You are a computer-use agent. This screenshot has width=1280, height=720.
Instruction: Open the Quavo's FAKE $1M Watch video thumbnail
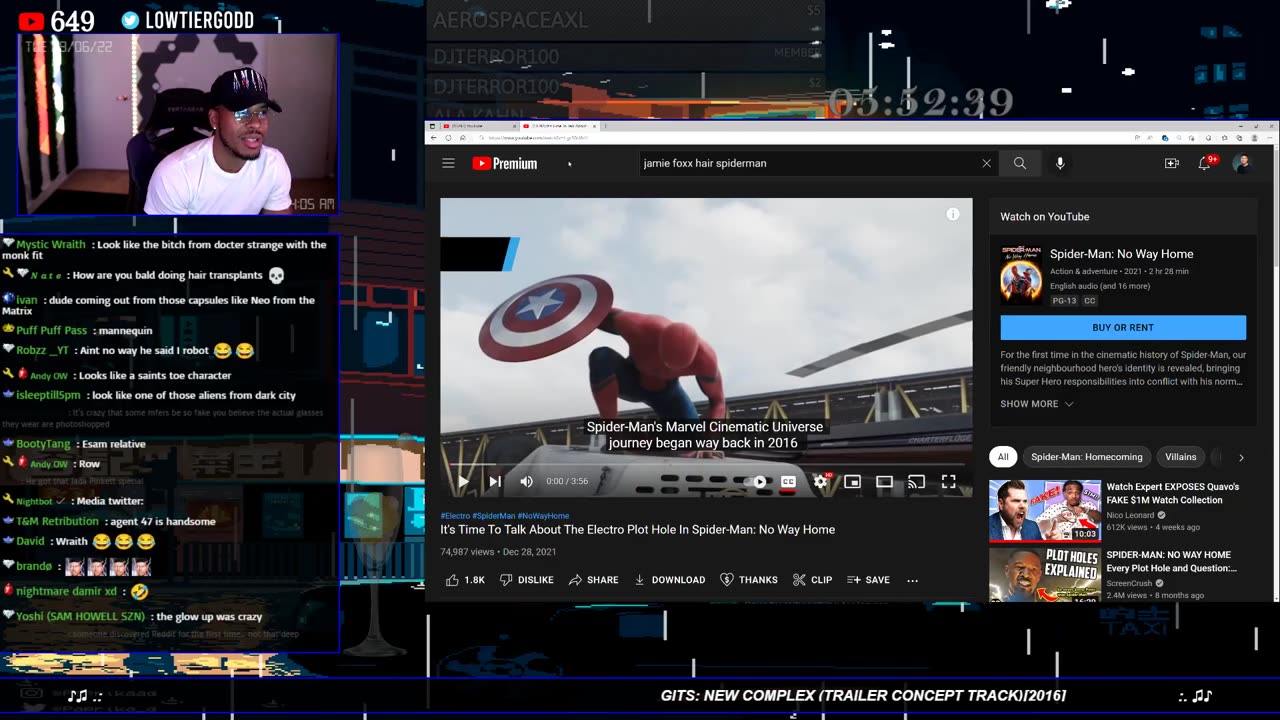(1045, 511)
